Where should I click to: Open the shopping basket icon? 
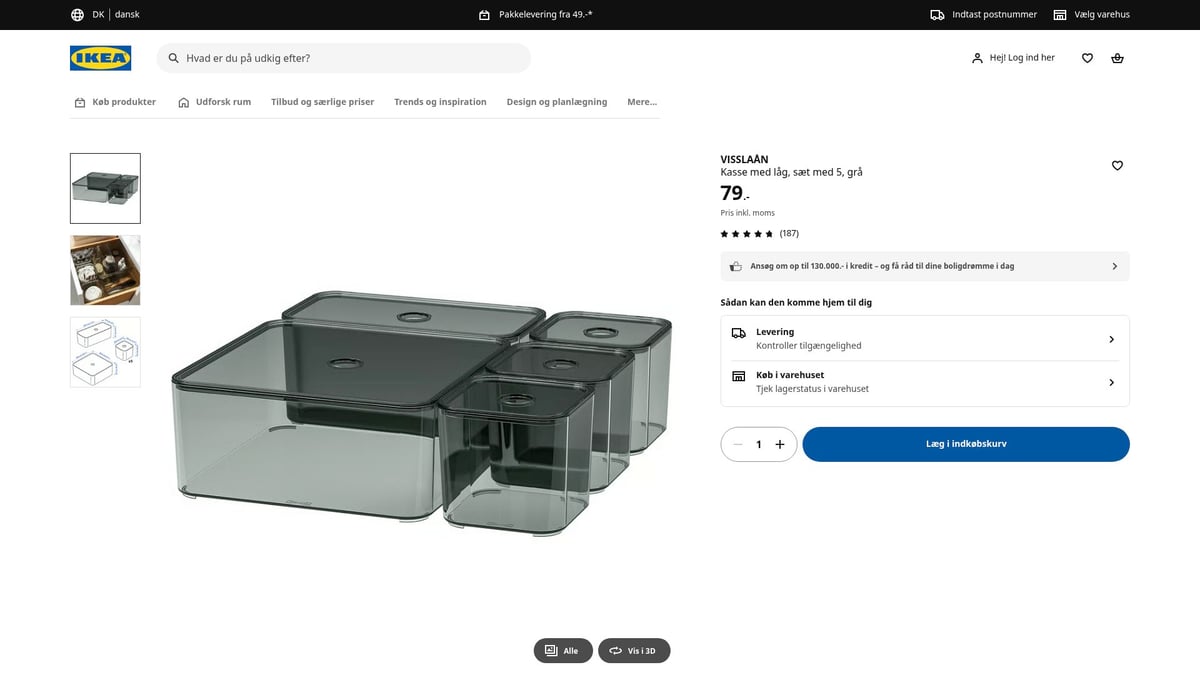pyautogui.click(x=1117, y=58)
